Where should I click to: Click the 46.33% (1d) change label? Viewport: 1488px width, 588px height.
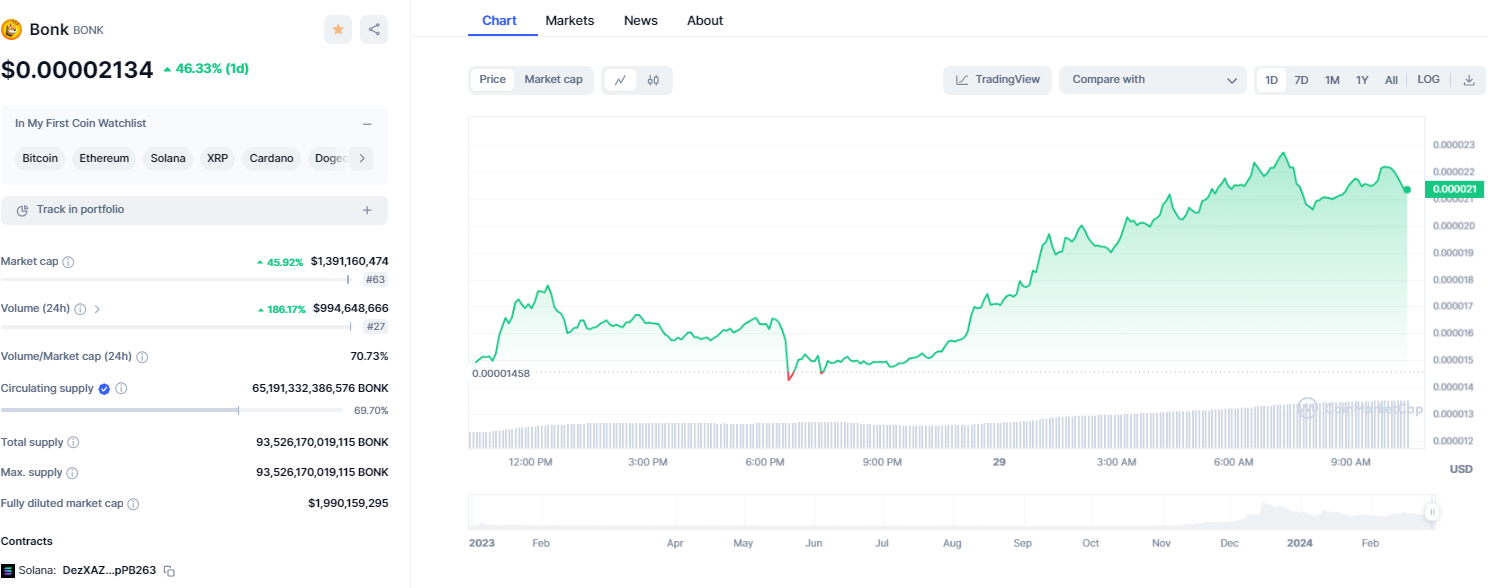point(205,69)
